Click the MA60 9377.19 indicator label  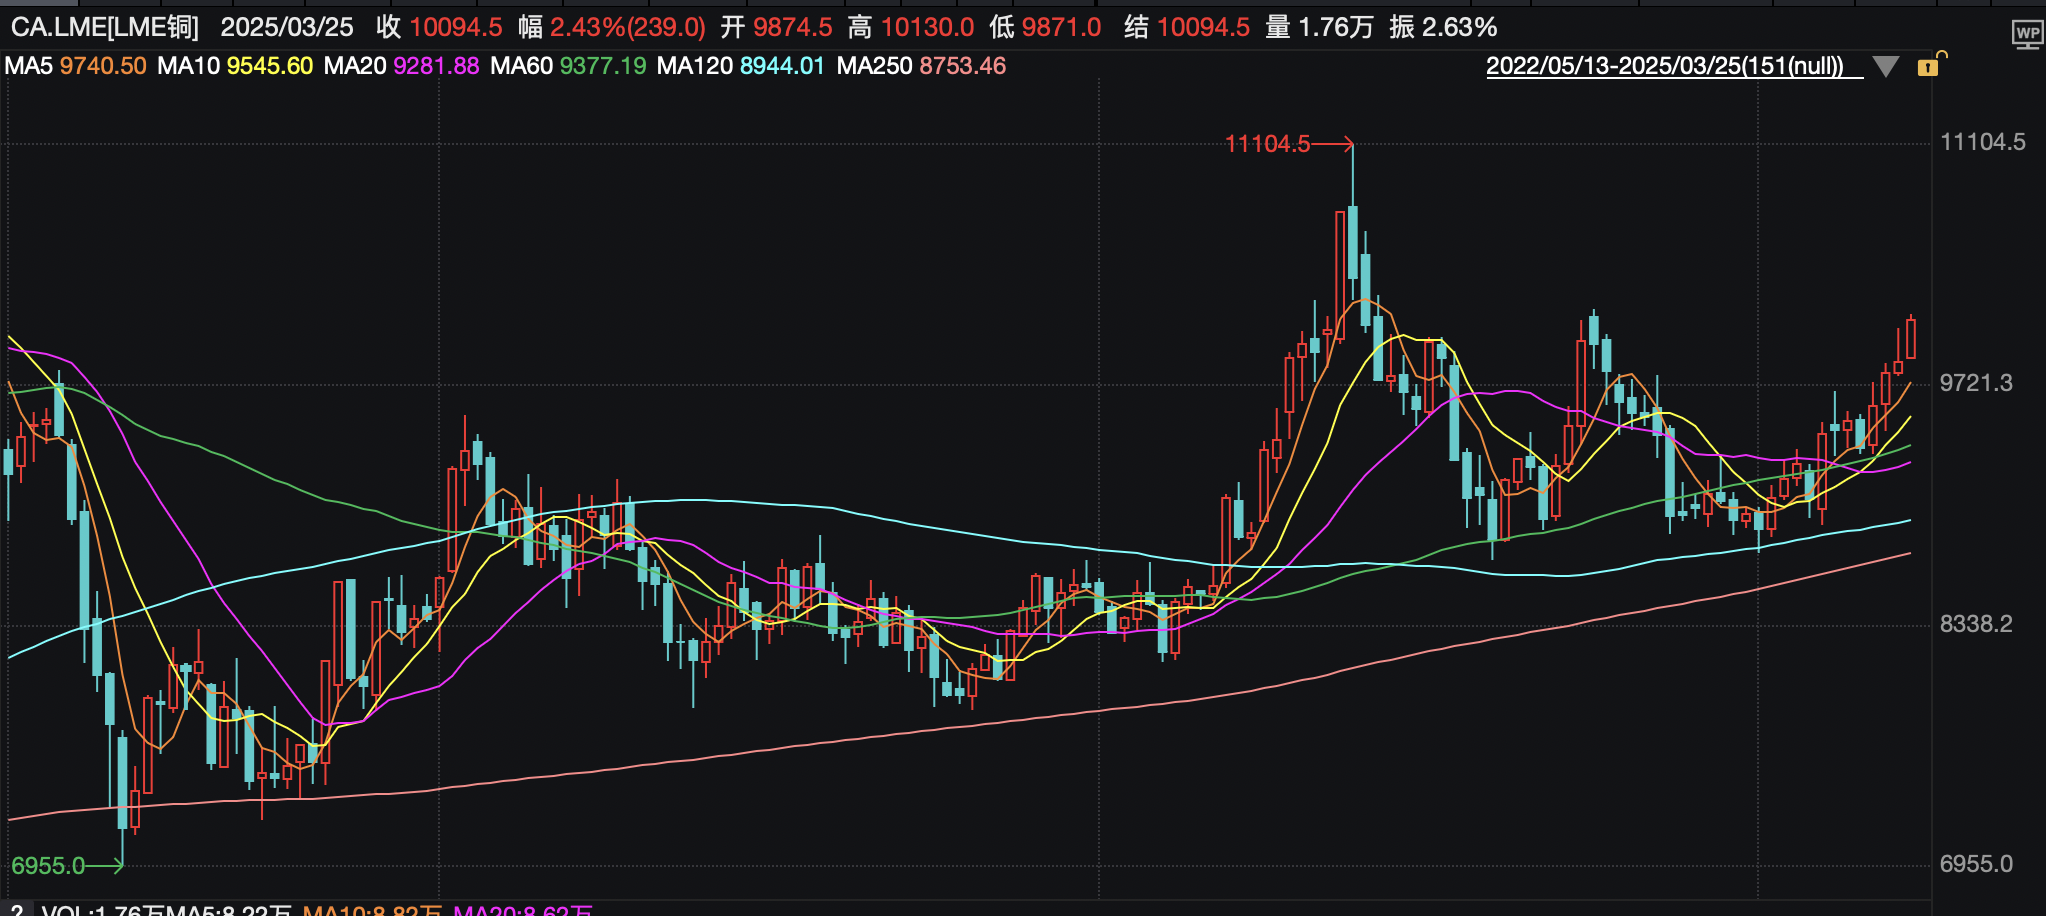pos(568,66)
